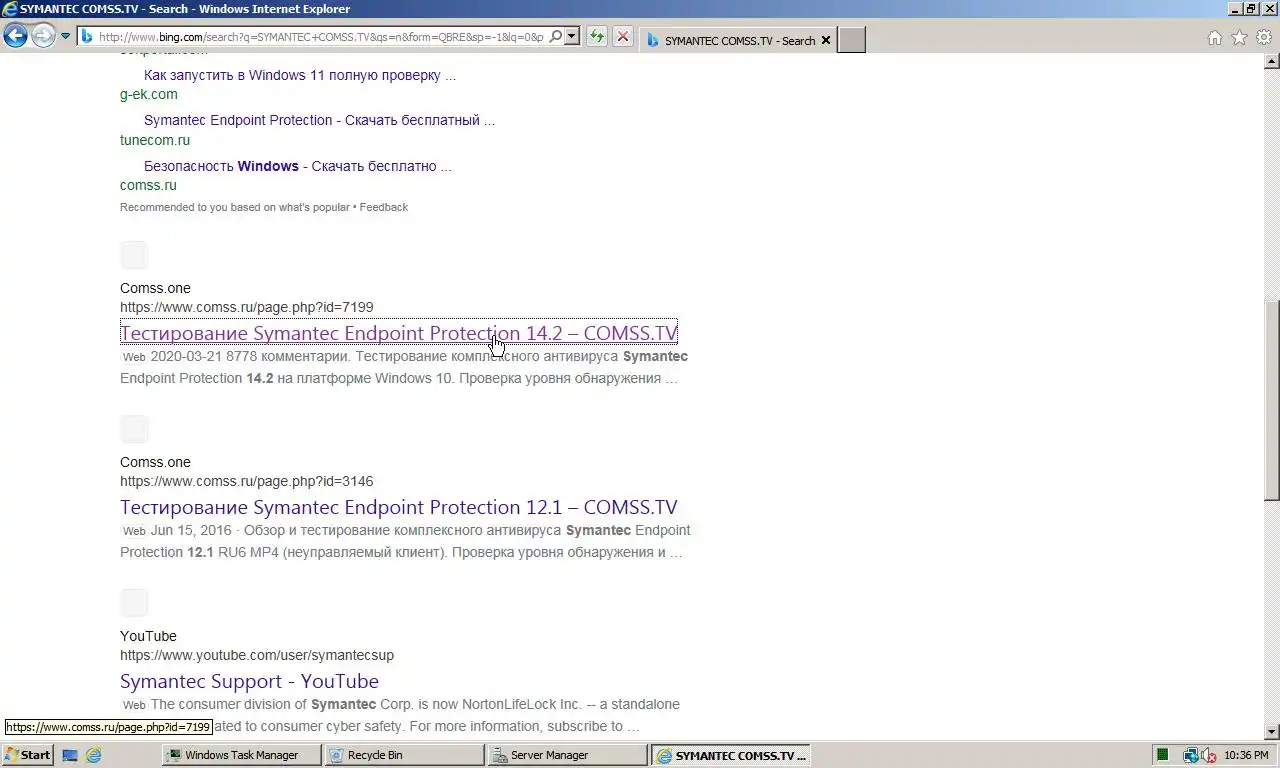Screen dimensions: 1280x768
Task: Open 'Тестирование Symantec Endpoint Protection 12.1' result
Action: 399,507
